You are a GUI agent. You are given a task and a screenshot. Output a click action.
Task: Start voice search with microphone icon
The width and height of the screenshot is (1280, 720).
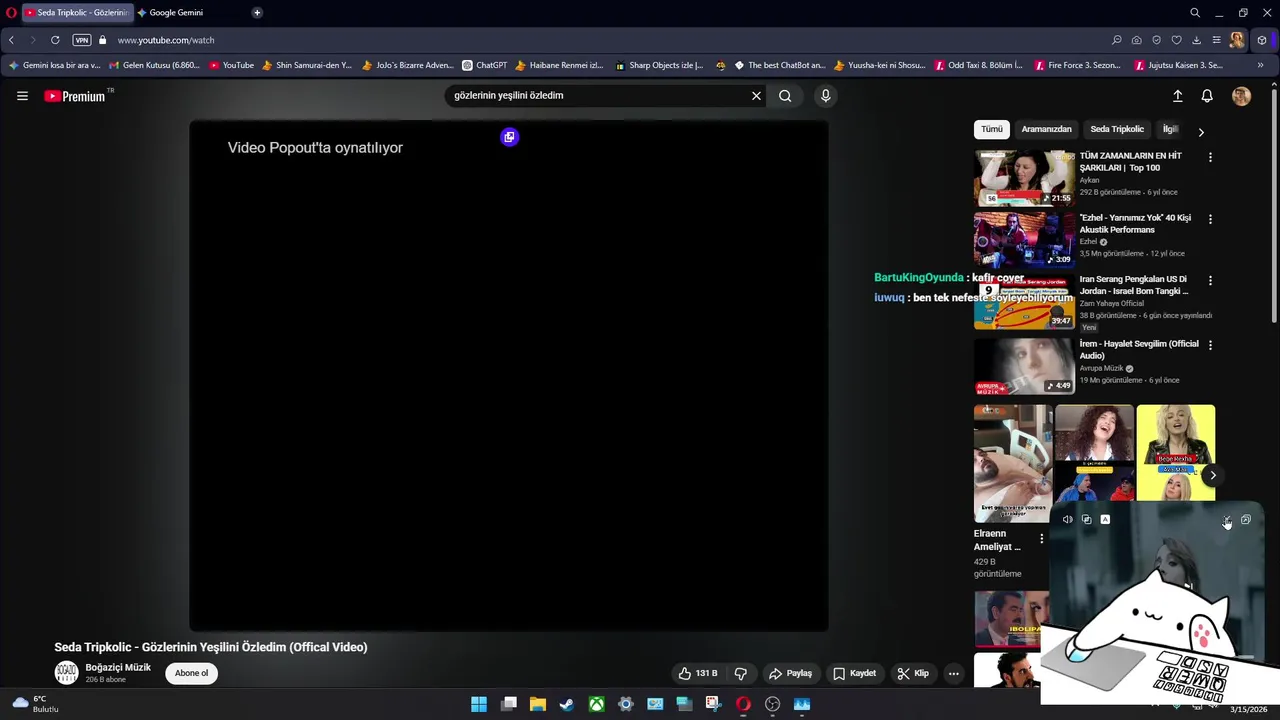pos(825,96)
